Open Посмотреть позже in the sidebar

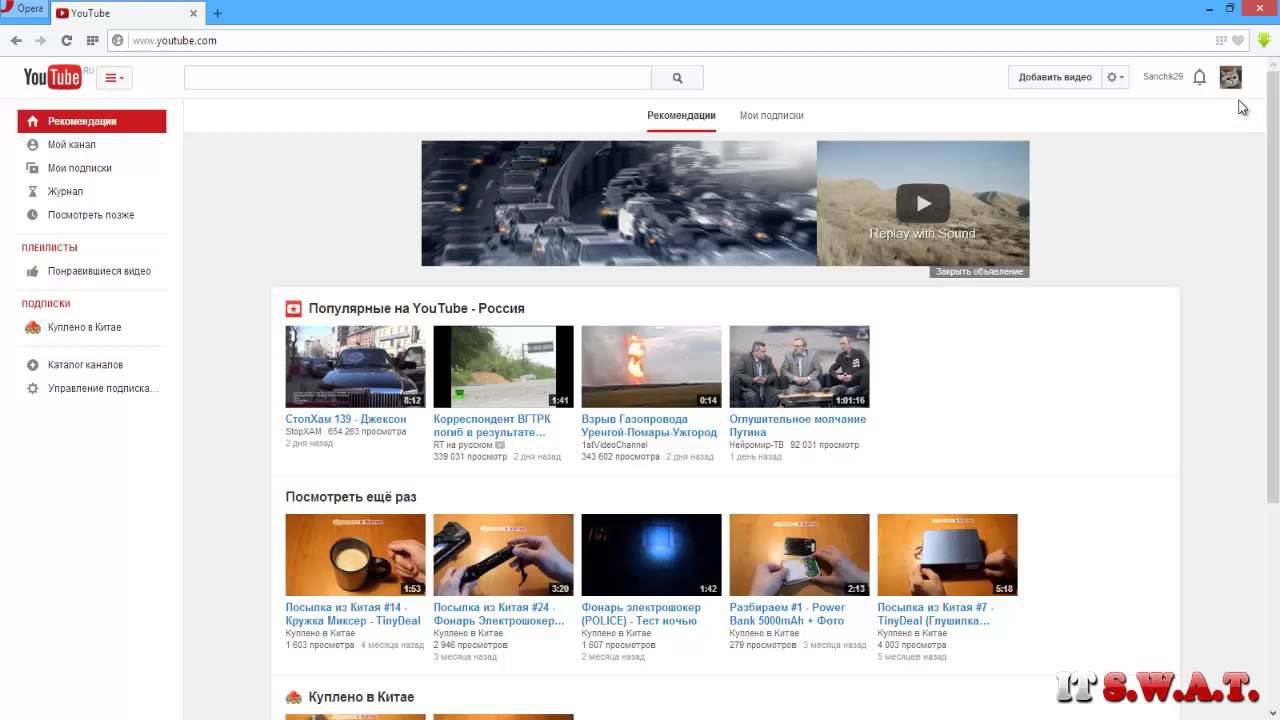pyautogui.click(x=92, y=215)
